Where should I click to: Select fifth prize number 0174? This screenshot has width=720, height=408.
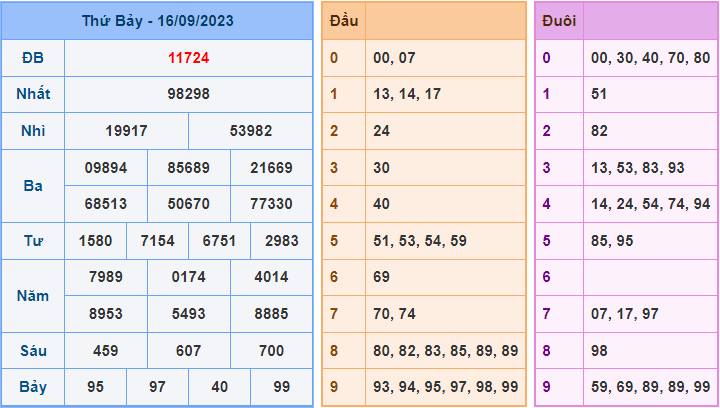[188, 277]
